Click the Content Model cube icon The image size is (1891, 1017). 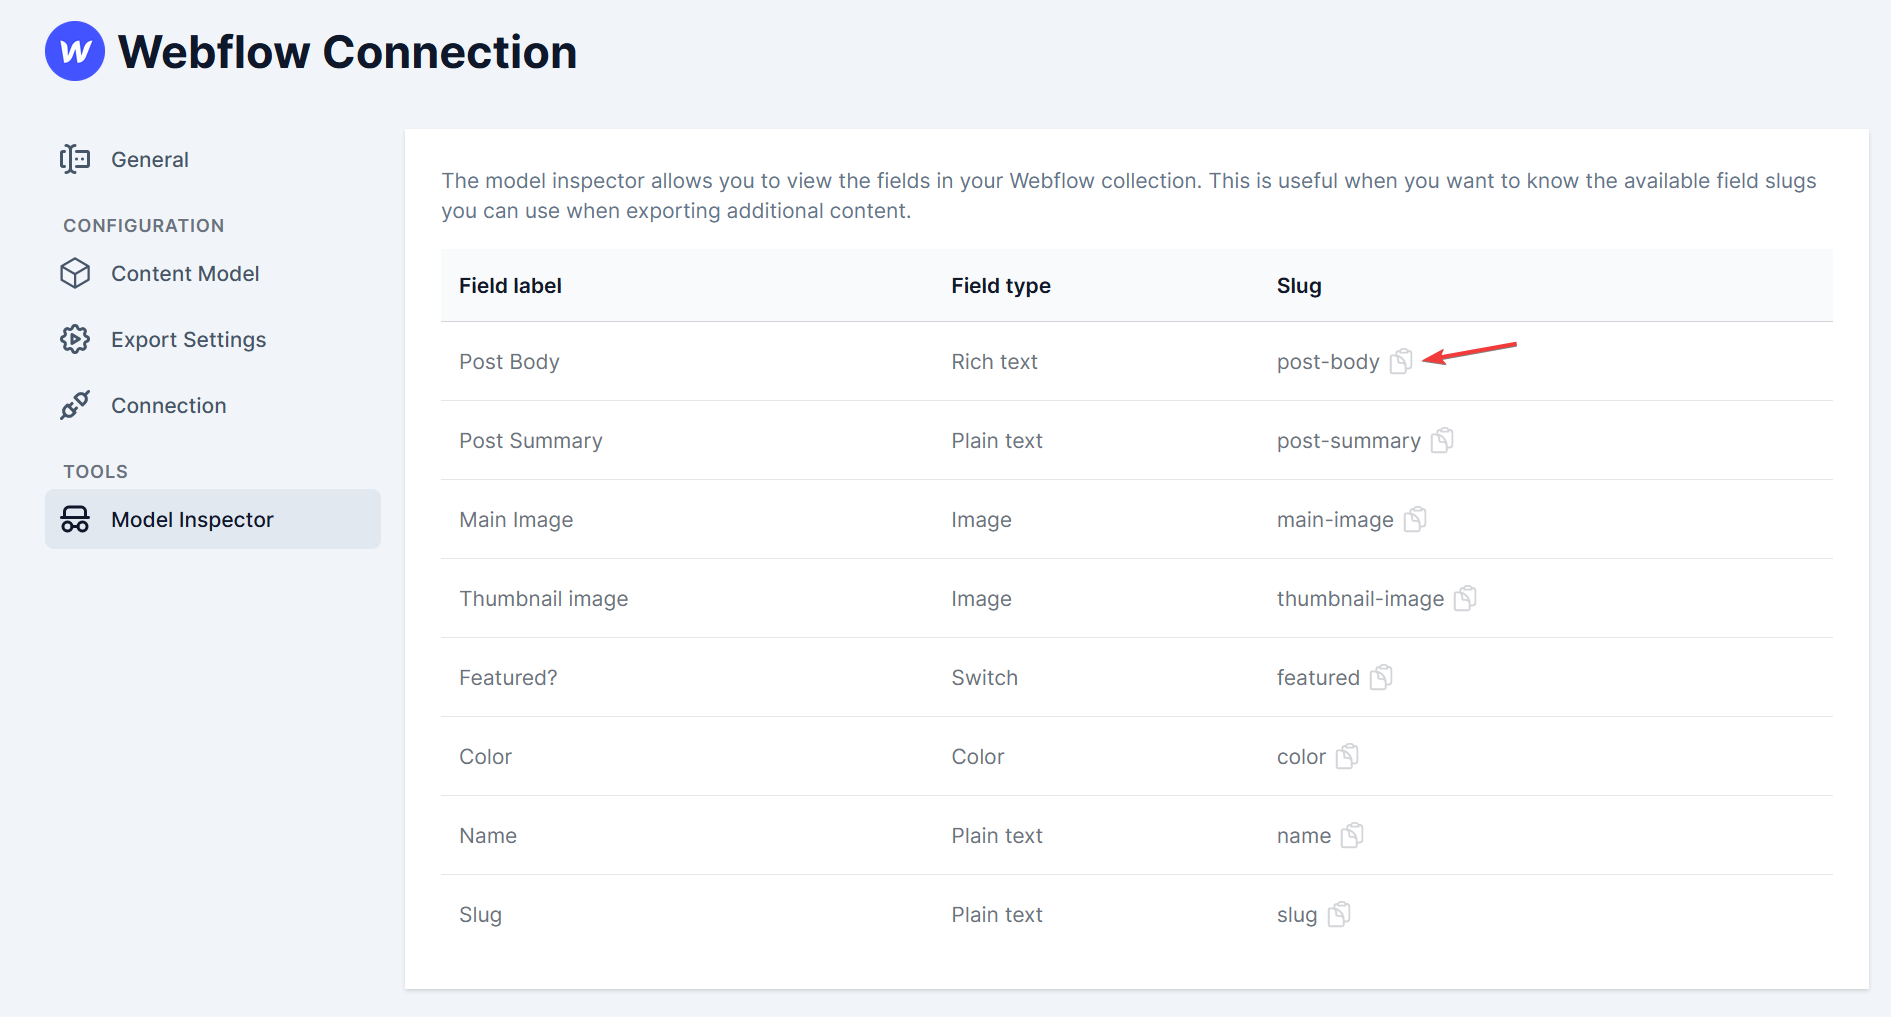(75, 274)
